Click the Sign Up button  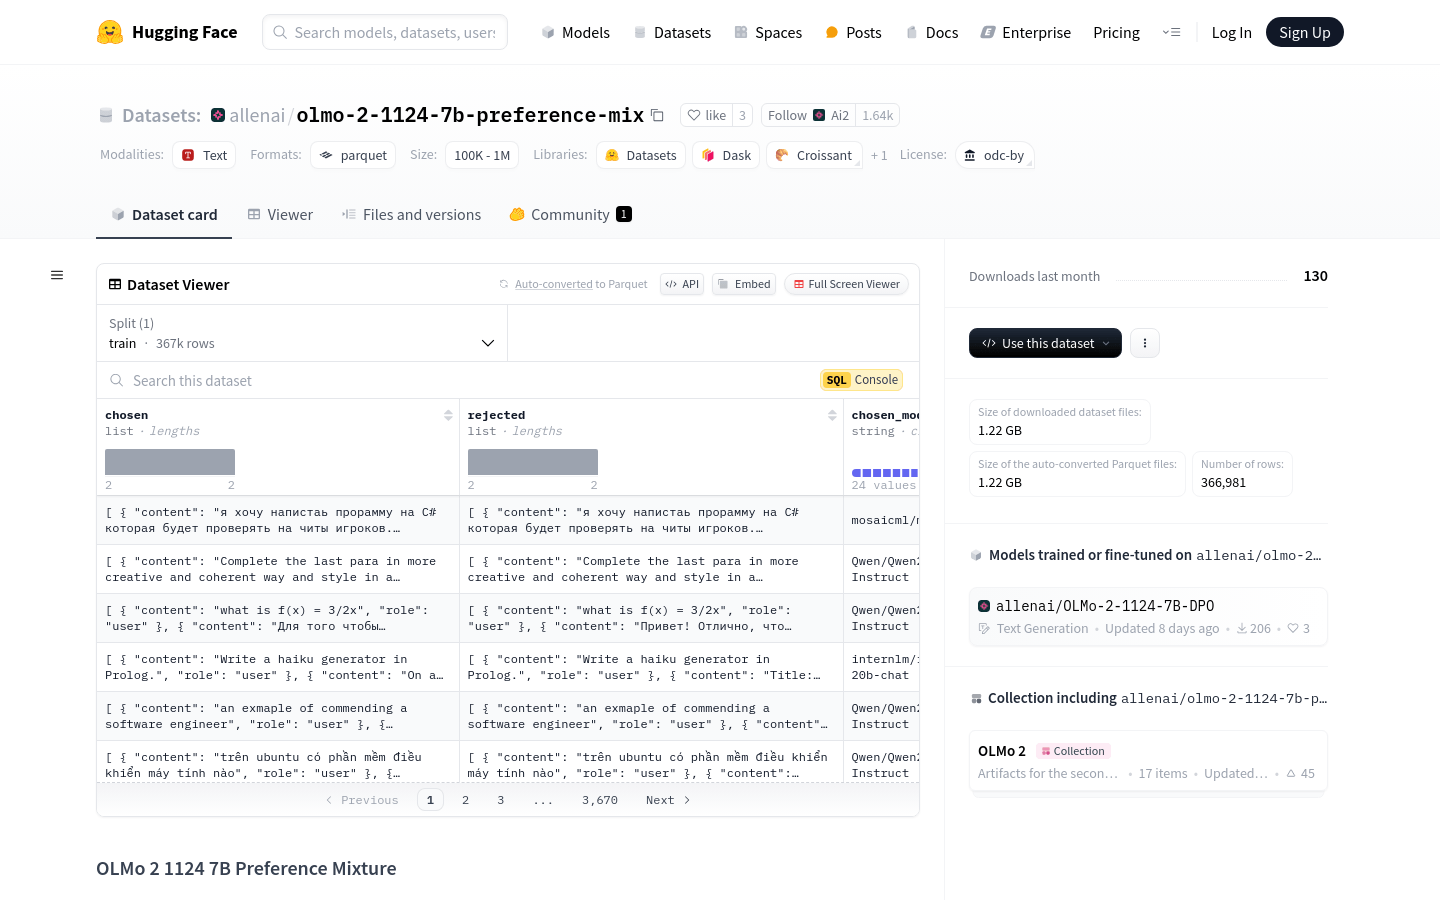tap(1305, 32)
